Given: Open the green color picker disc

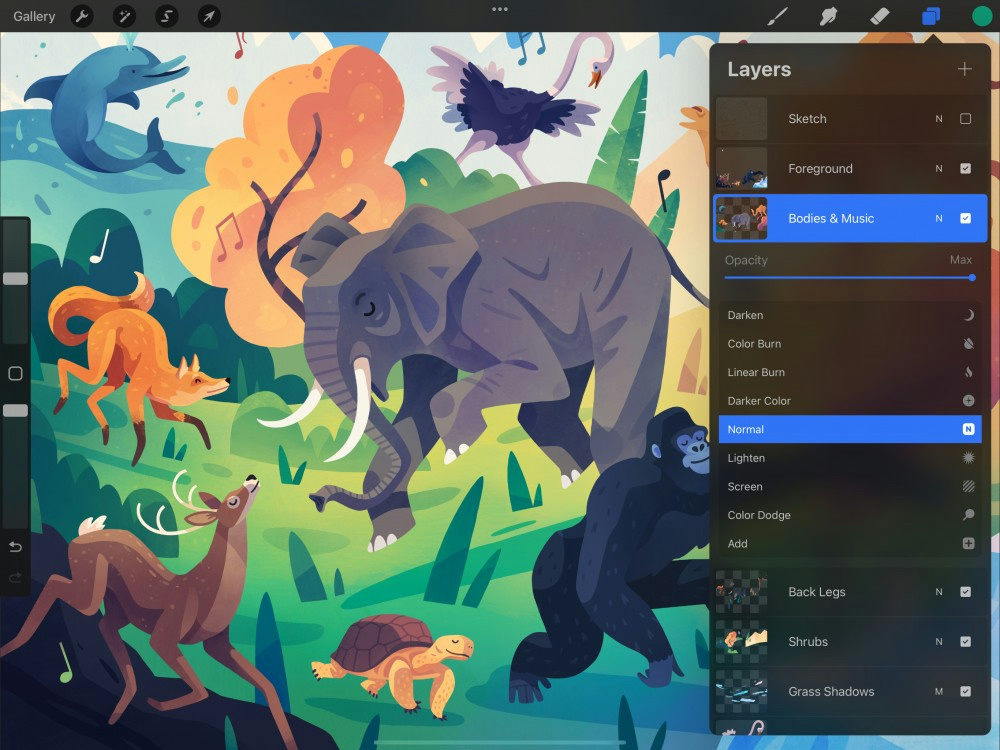Looking at the screenshot, I should [982, 16].
